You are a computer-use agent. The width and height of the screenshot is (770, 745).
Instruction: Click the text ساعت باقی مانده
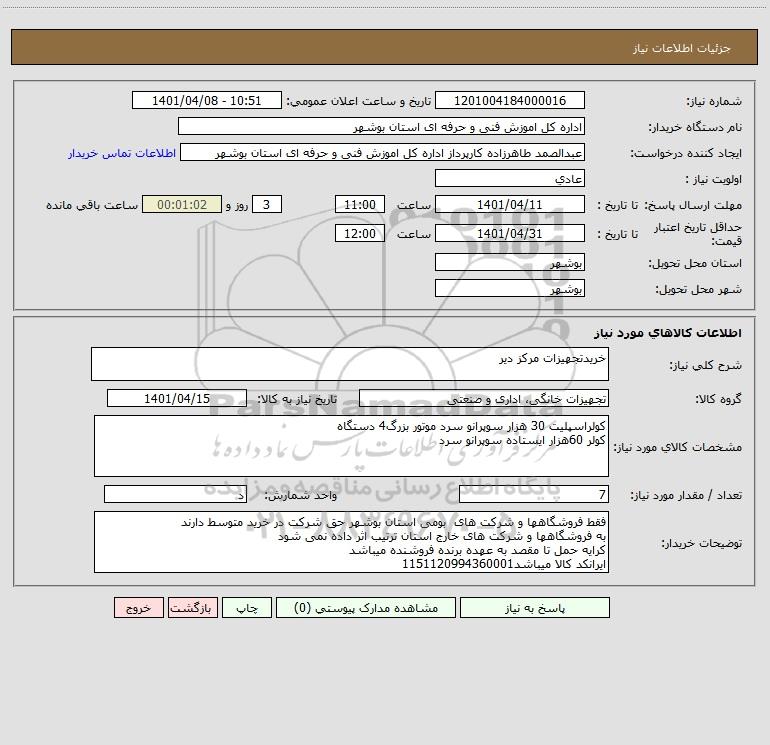(x=92, y=205)
